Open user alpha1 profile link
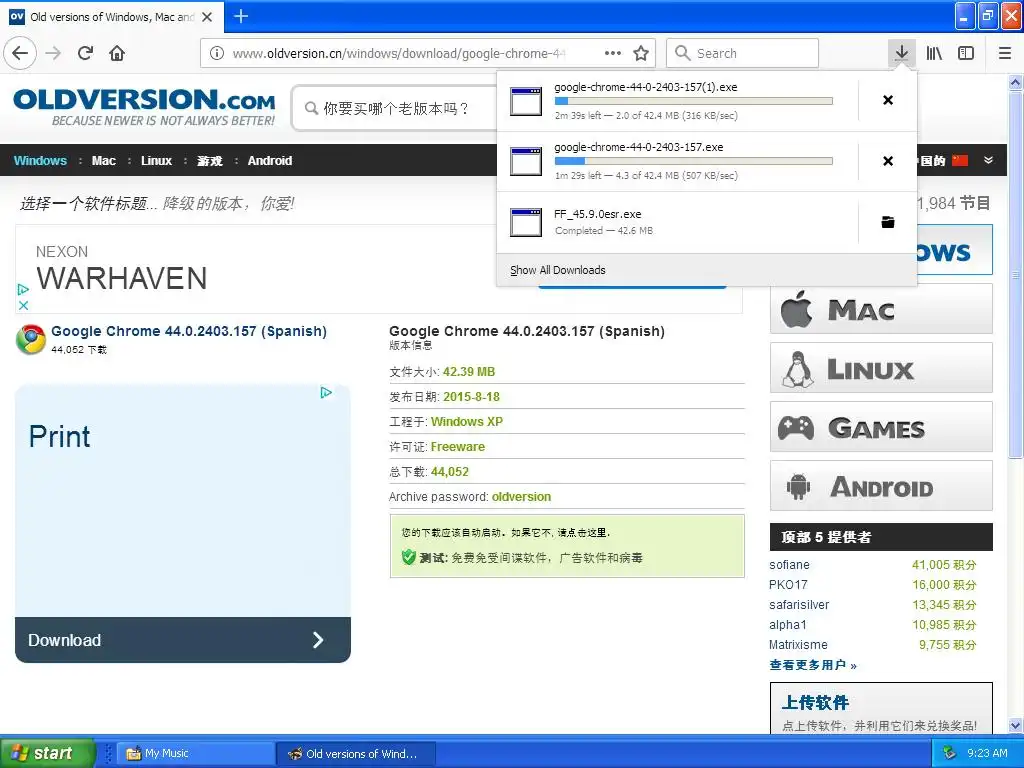1024x768 pixels. 788,625
